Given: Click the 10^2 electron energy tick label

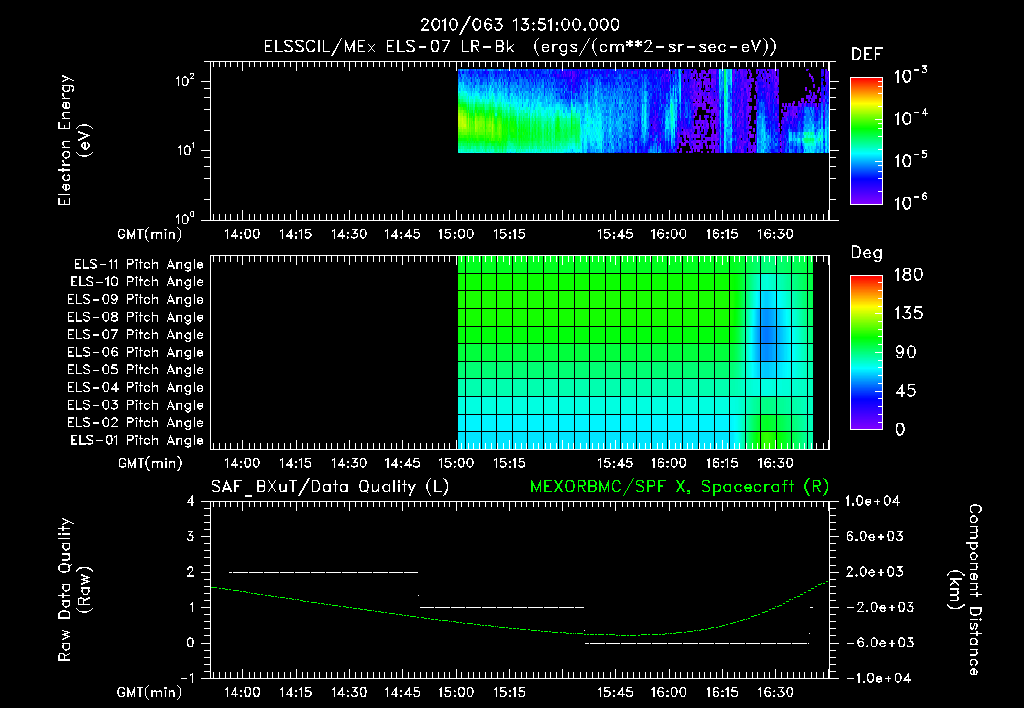Looking at the screenshot, I should (185, 81).
